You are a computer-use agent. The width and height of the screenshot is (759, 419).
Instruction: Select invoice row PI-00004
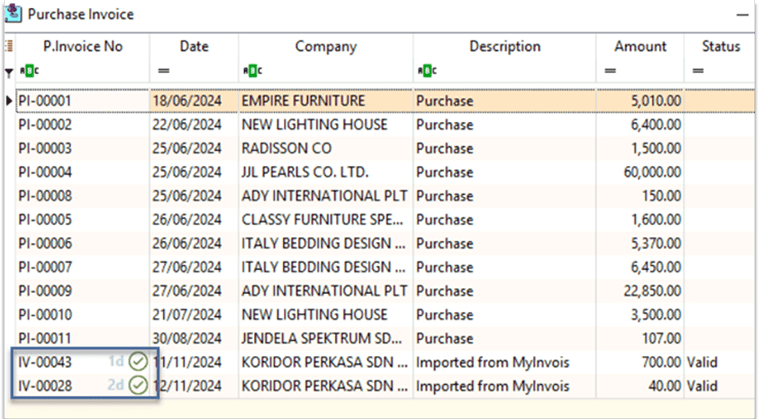tap(385, 172)
